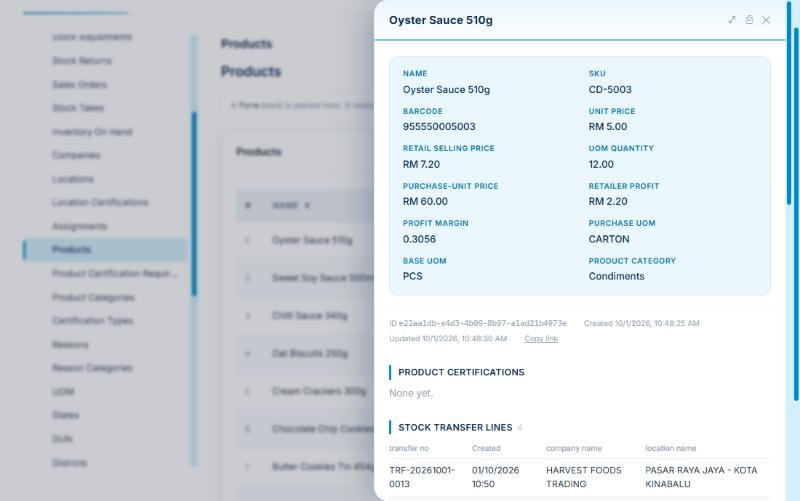Open the Chilli Sauce 340g row
This screenshot has width=800, height=501.
click(305, 316)
